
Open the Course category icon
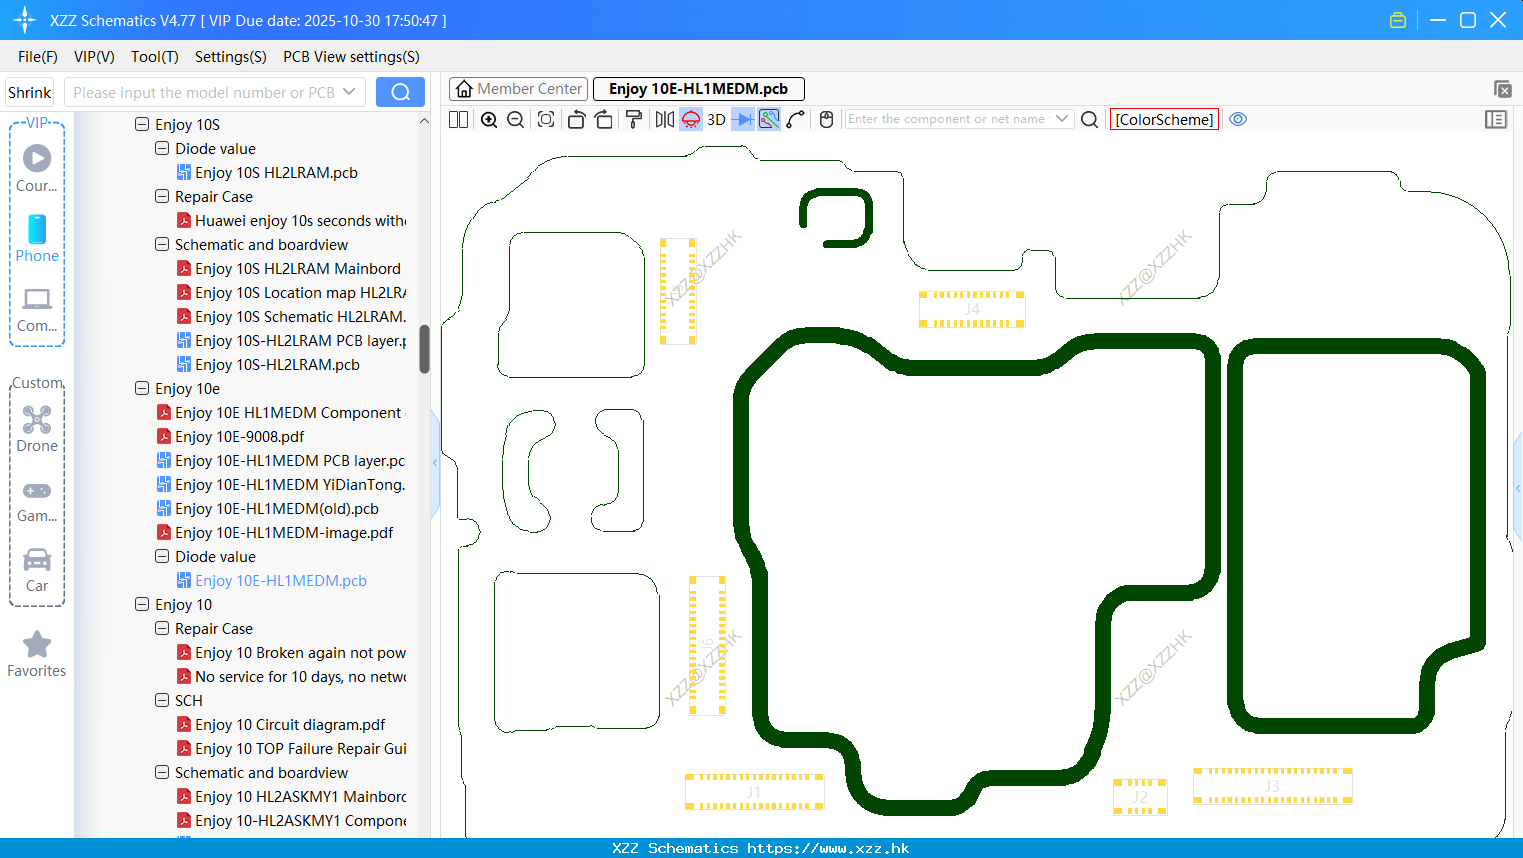(x=37, y=168)
